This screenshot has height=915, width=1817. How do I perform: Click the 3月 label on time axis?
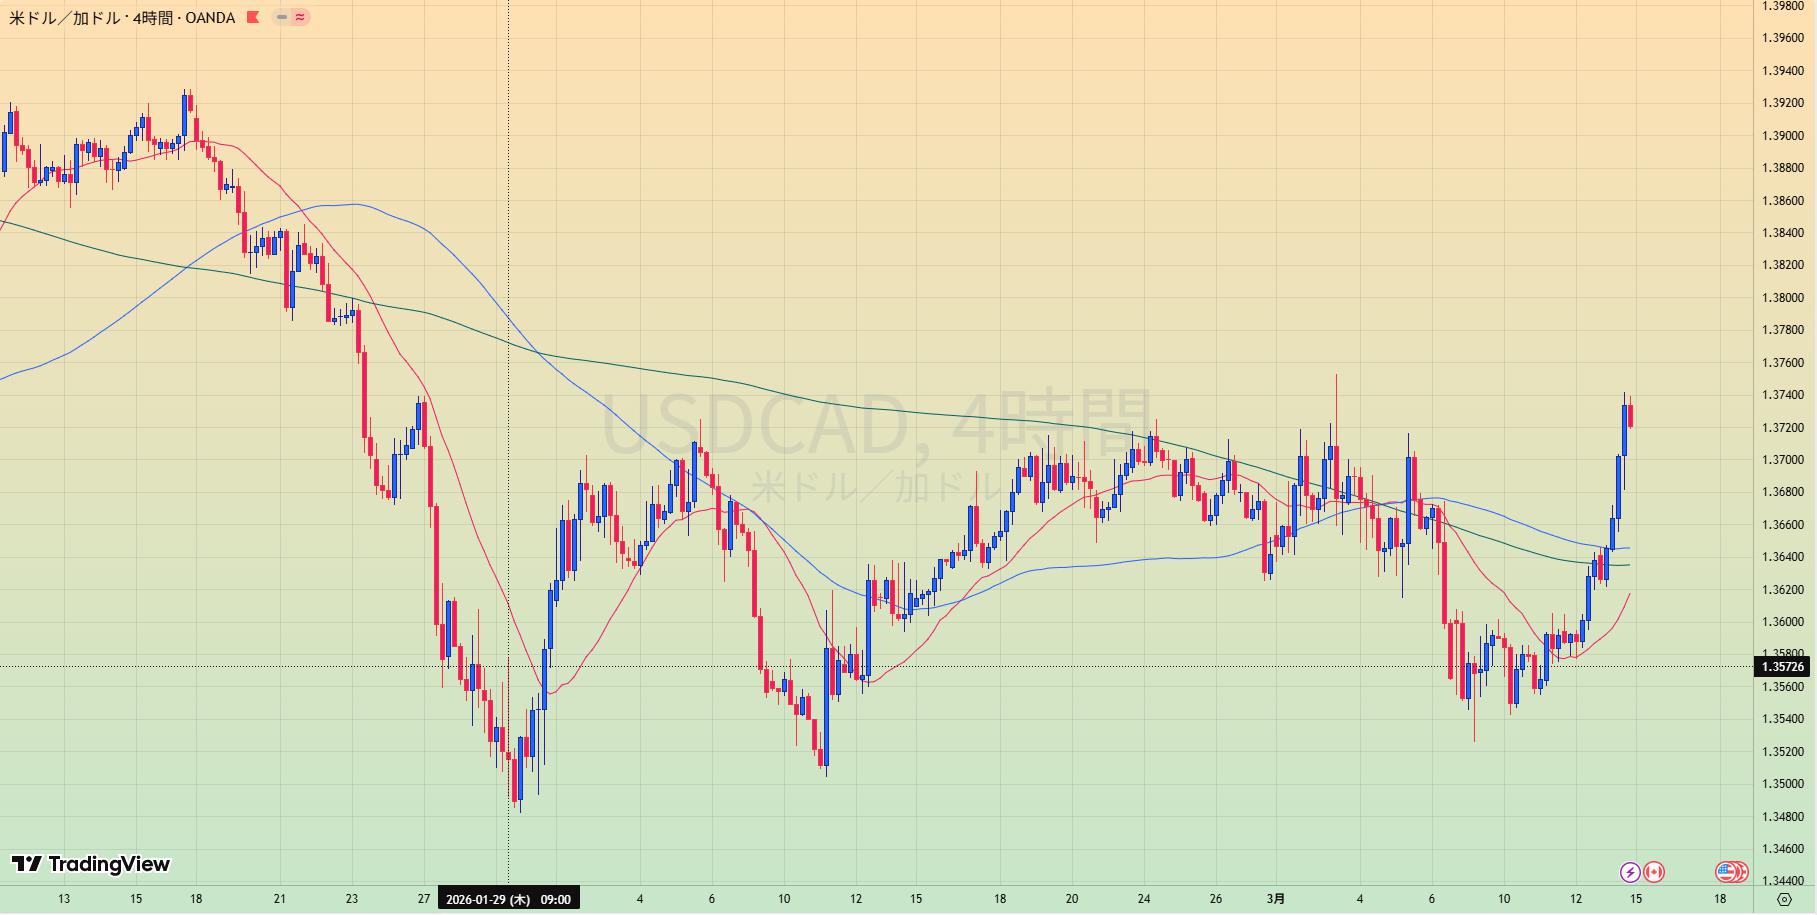click(x=1276, y=899)
